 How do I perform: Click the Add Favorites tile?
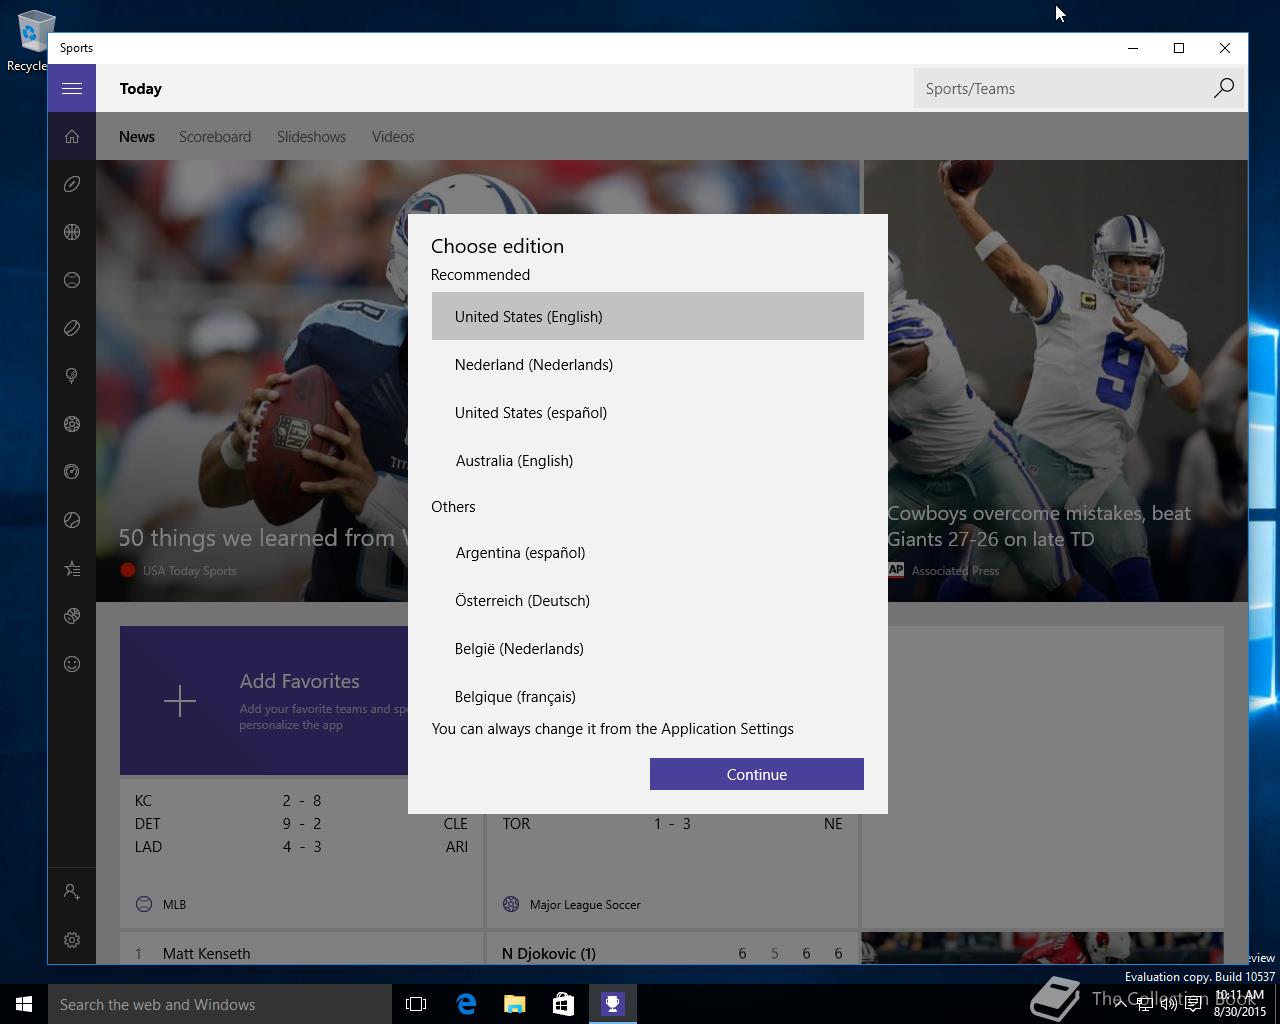[264, 700]
